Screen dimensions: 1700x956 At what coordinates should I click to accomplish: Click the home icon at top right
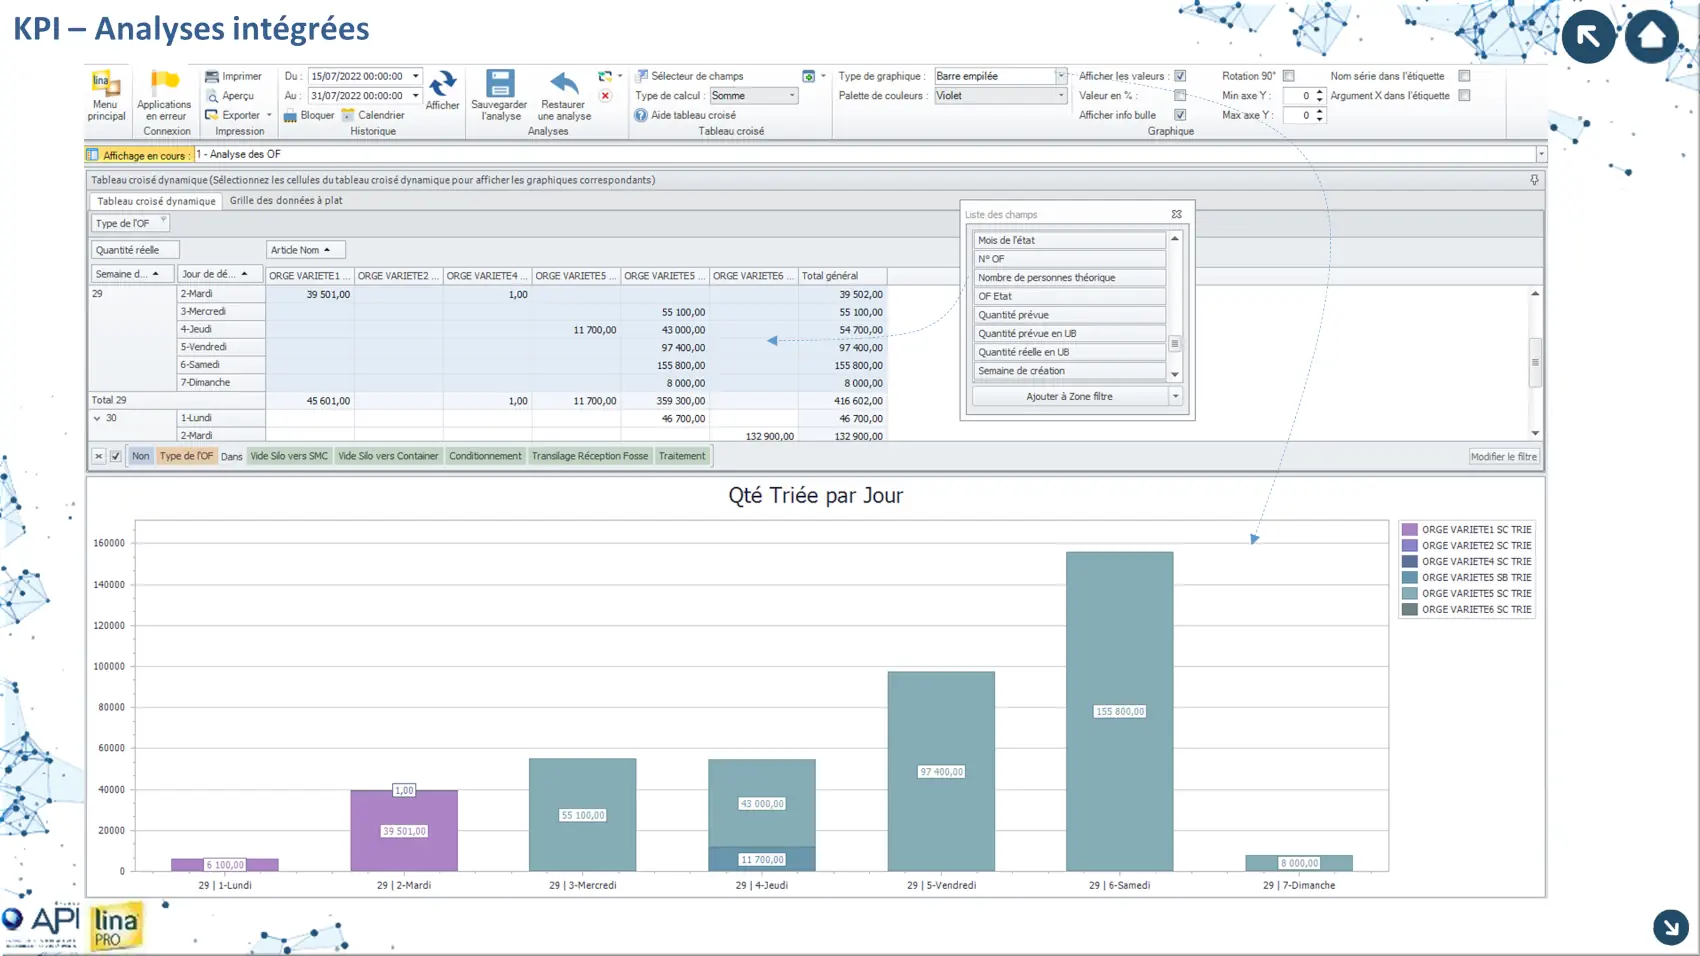pyautogui.click(x=1651, y=36)
